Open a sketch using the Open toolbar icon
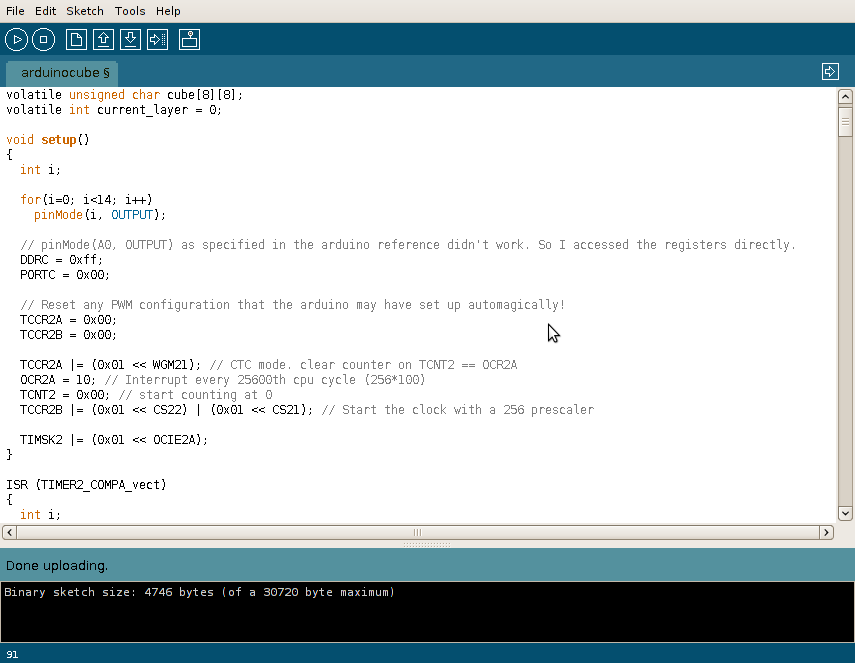This screenshot has width=855, height=663. pyautogui.click(x=103, y=39)
